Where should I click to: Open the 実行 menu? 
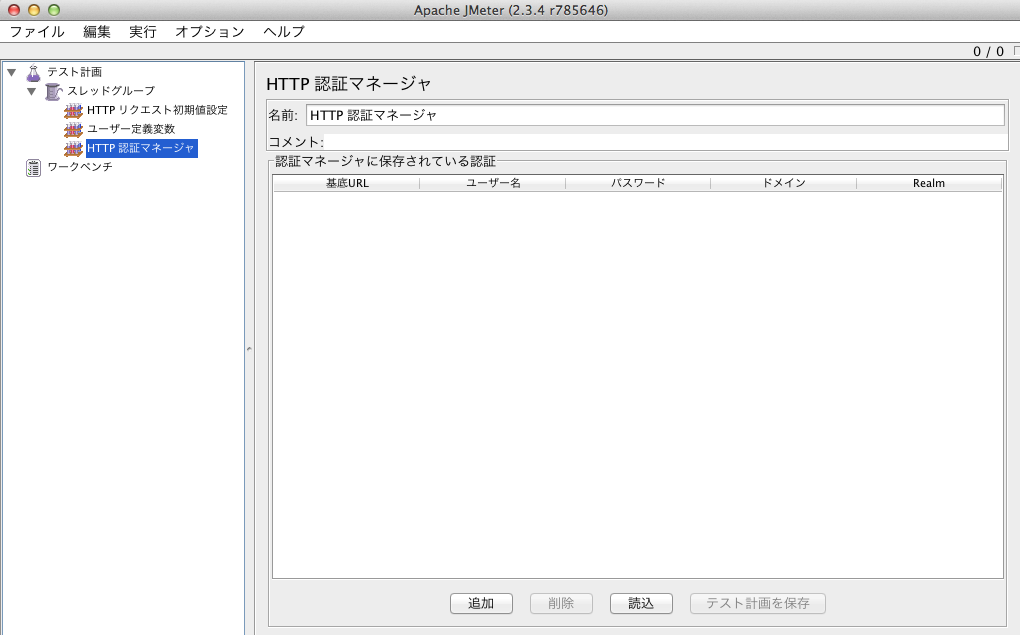coord(143,31)
